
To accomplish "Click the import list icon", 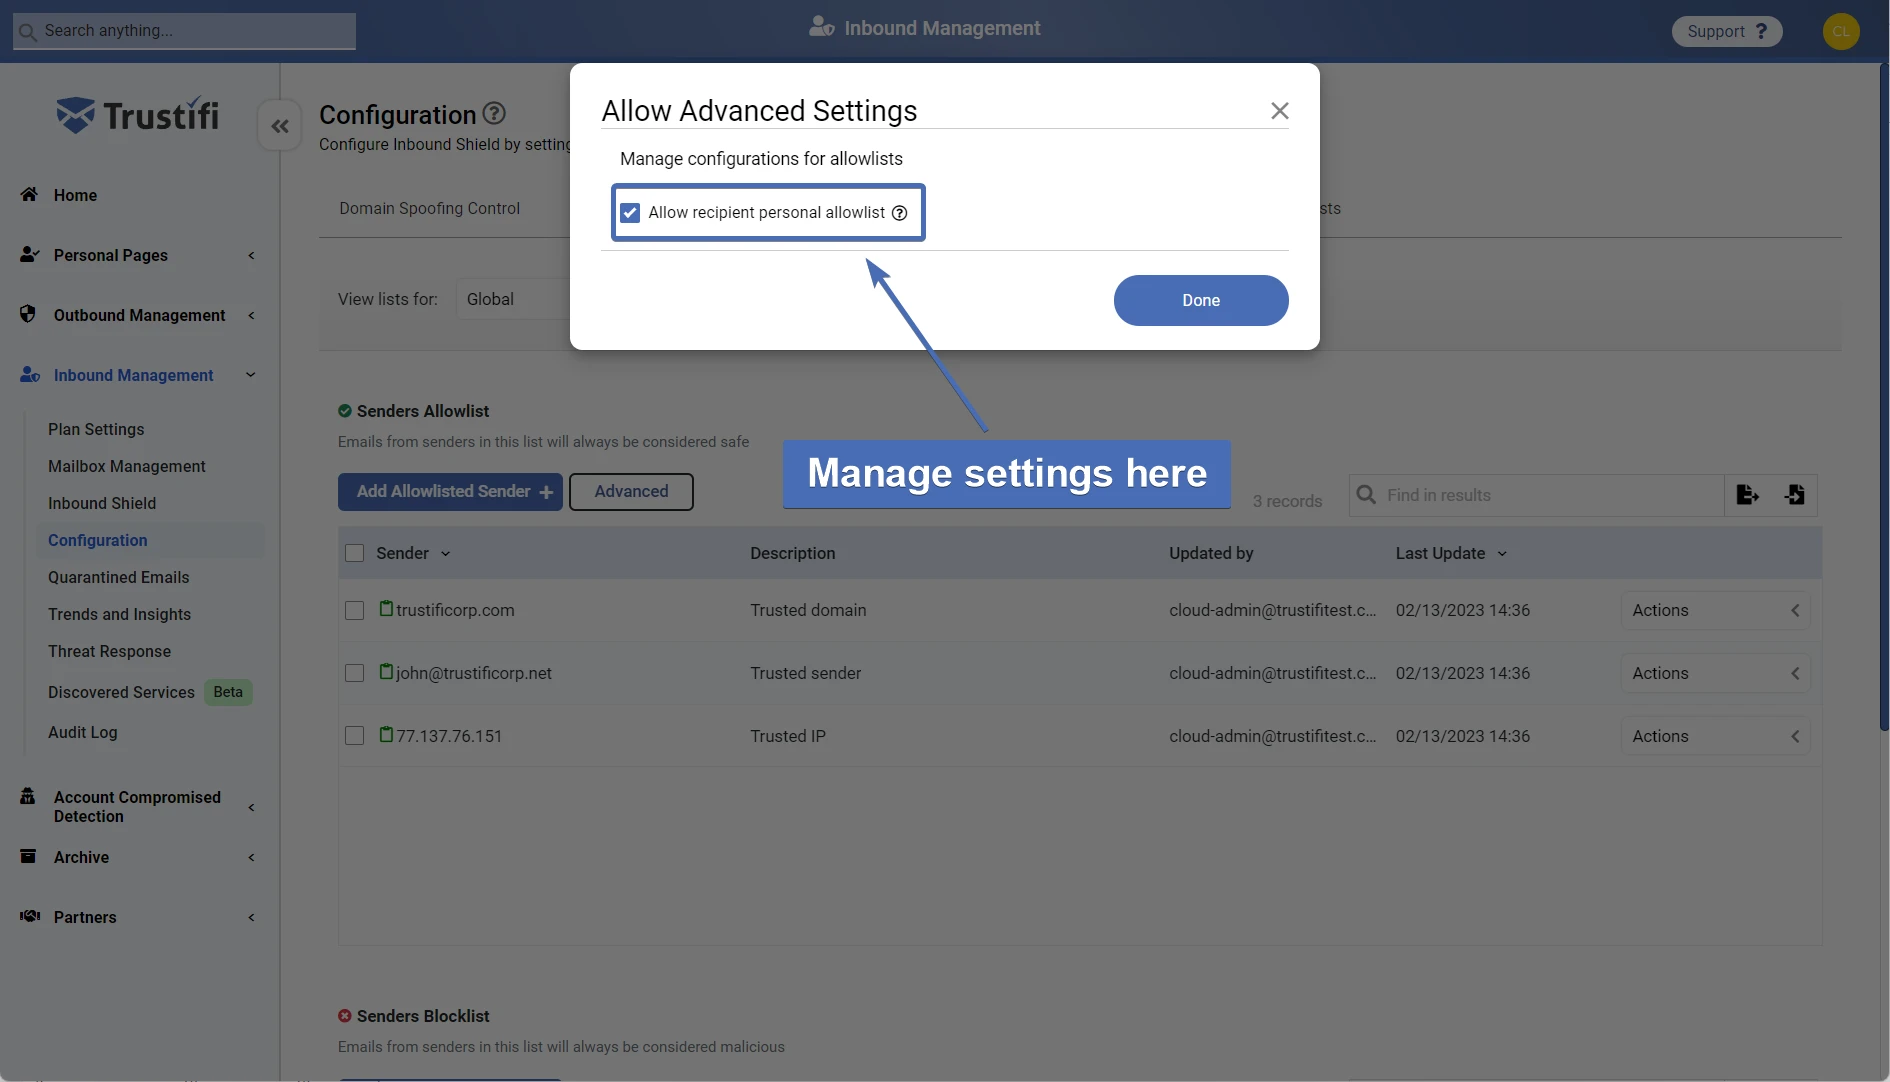I will click(x=1794, y=495).
